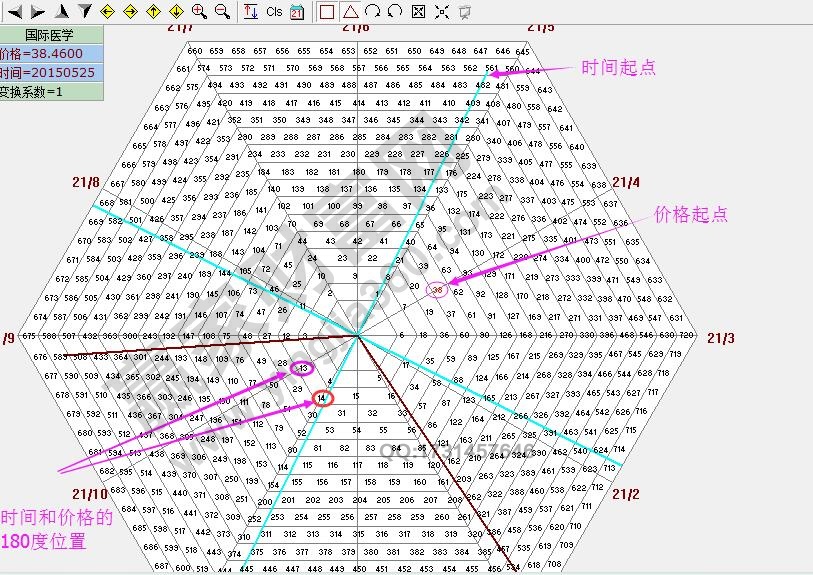
Task: Click the black right arrow toolbar icon
Action: coord(37,11)
